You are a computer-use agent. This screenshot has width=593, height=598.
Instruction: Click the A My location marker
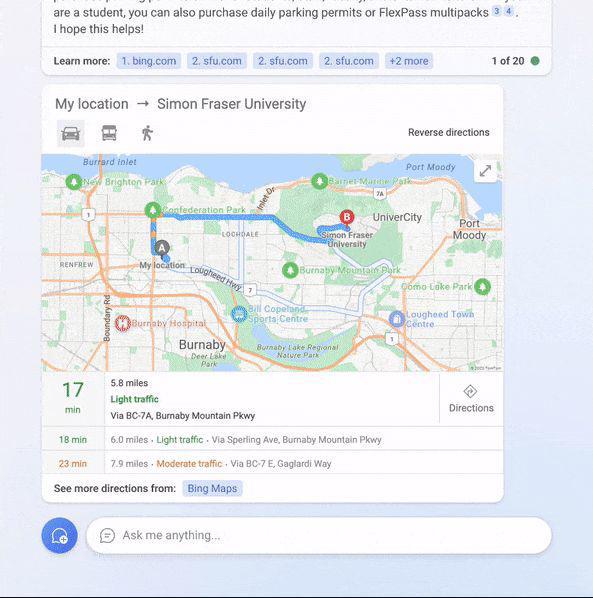(162, 248)
